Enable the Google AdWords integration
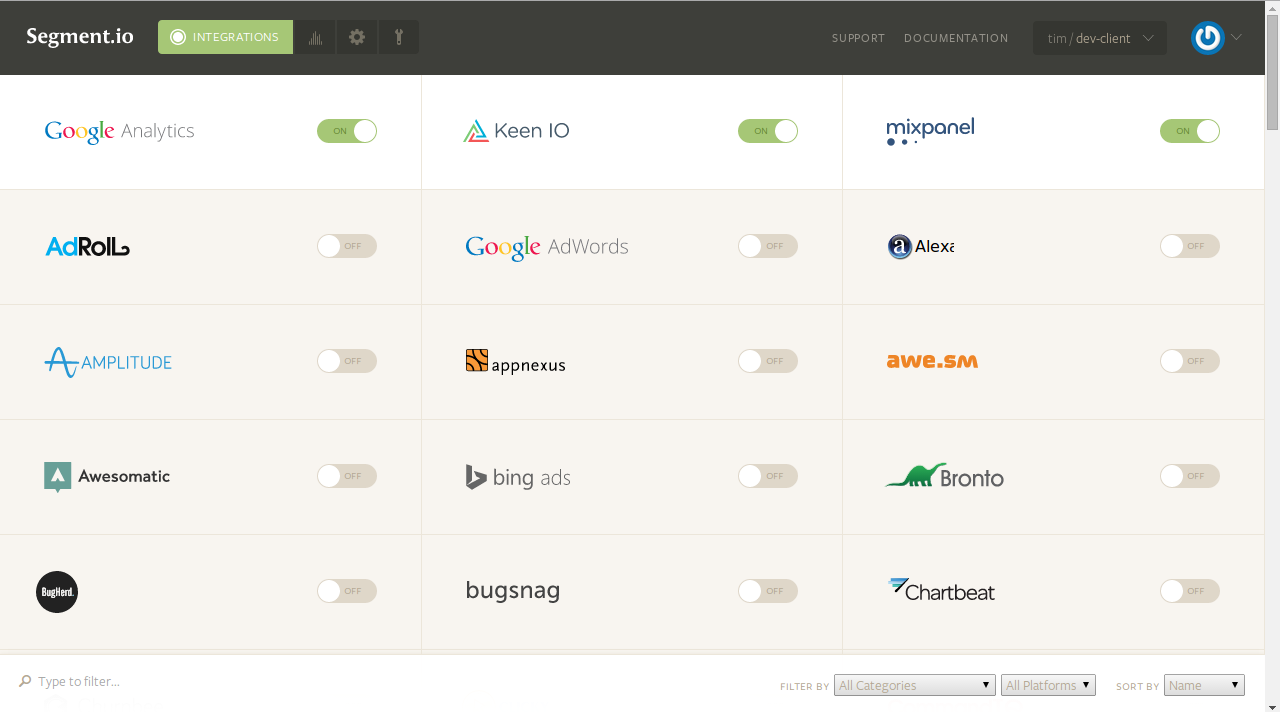The width and height of the screenshot is (1280, 712). click(x=768, y=246)
